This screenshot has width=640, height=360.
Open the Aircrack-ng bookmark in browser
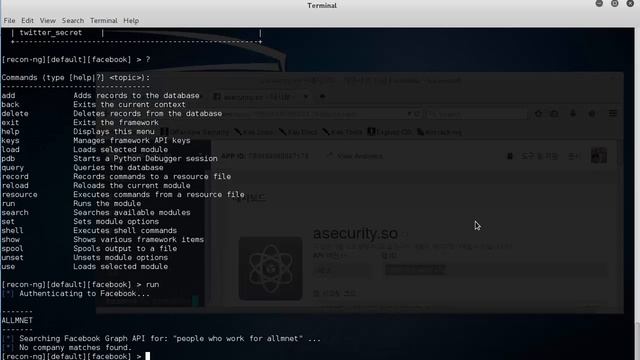tap(440, 132)
